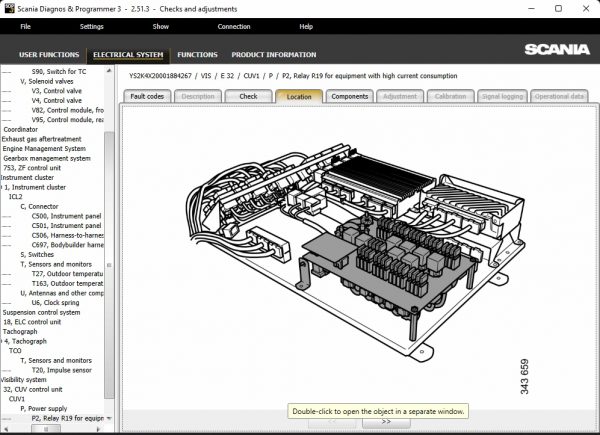Screen dimensions: 600x435
Task: Open the Connection menu
Action: (x=234, y=26)
